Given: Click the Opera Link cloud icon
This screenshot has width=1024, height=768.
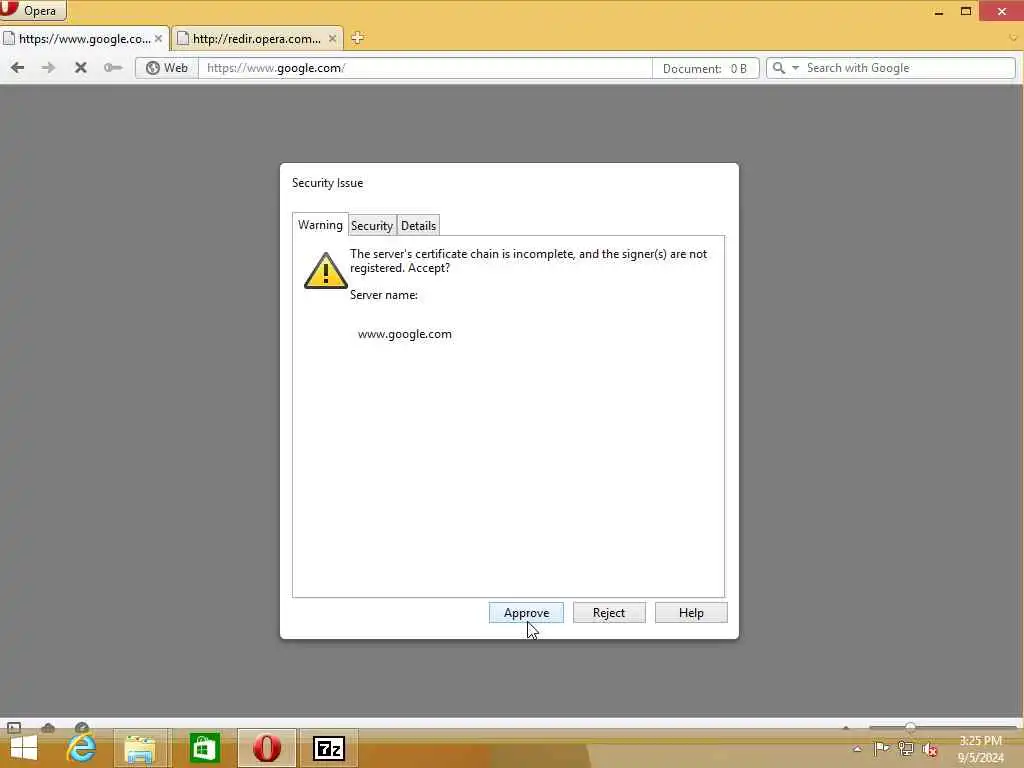Looking at the screenshot, I should 48,727.
